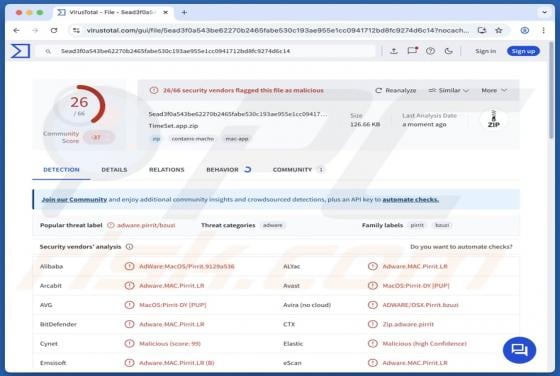560x376 pixels.
Task: Click the BitDefender detection warning icon
Action: (x=129, y=324)
